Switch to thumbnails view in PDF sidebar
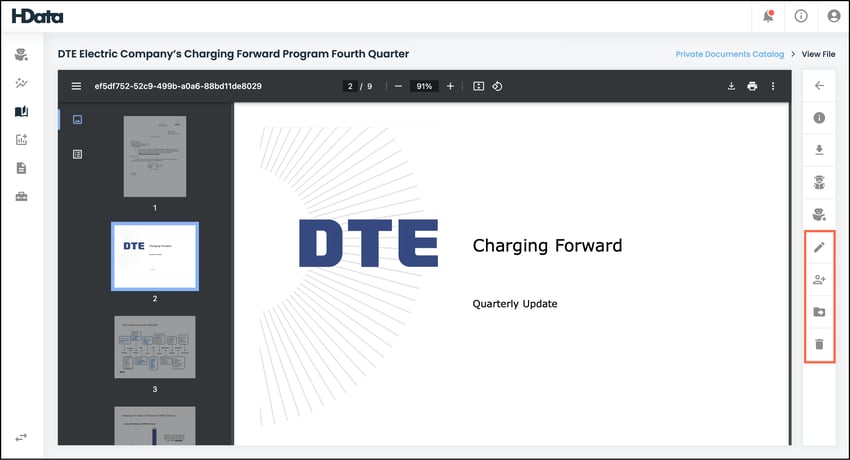850x460 pixels. 78,119
